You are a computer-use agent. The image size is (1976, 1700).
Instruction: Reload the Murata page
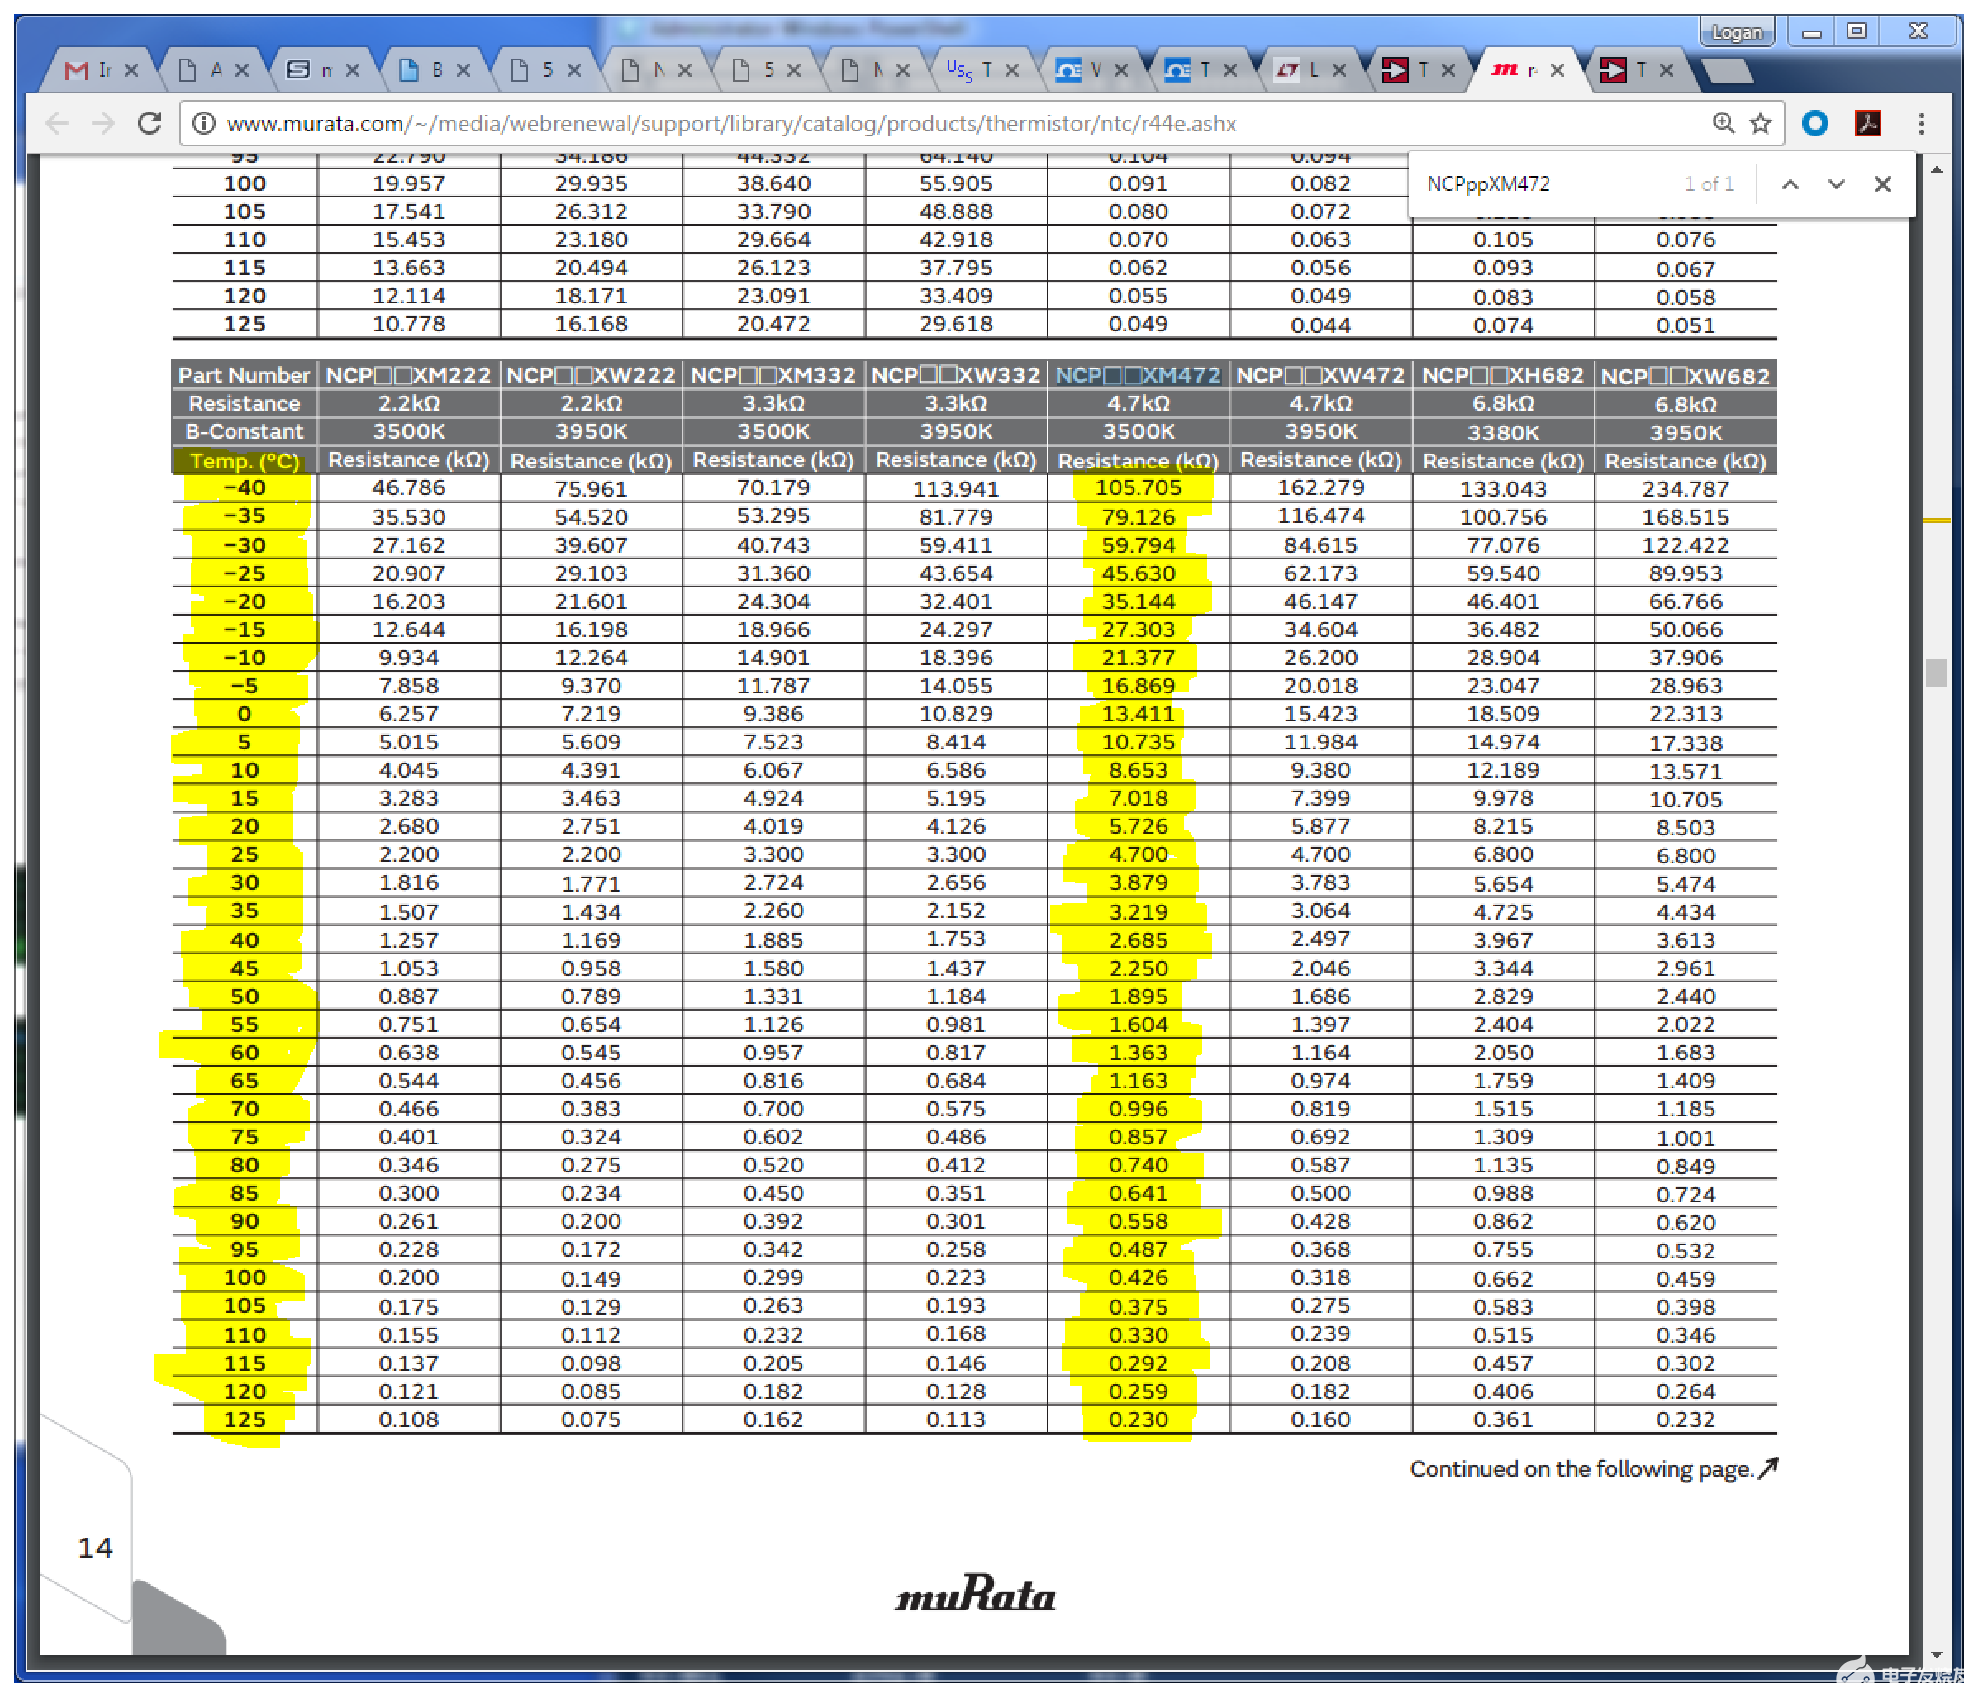tap(150, 124)
